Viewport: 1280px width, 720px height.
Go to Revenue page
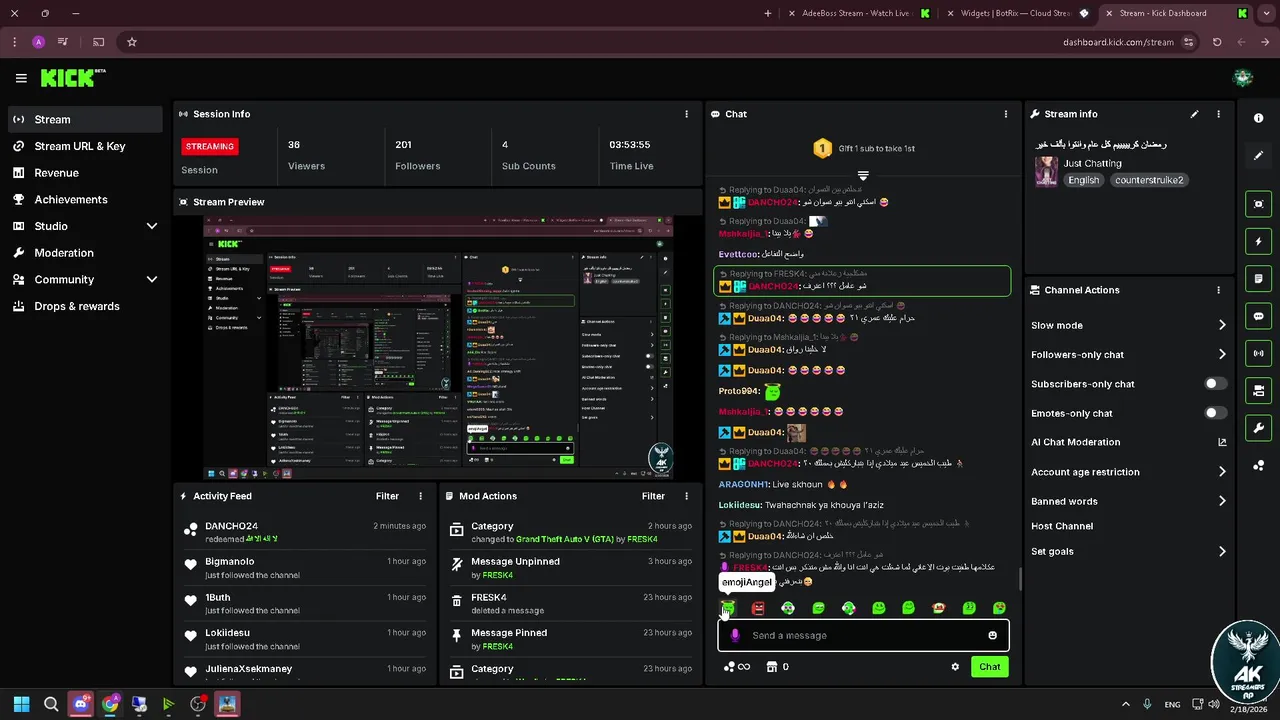point(85,173)
